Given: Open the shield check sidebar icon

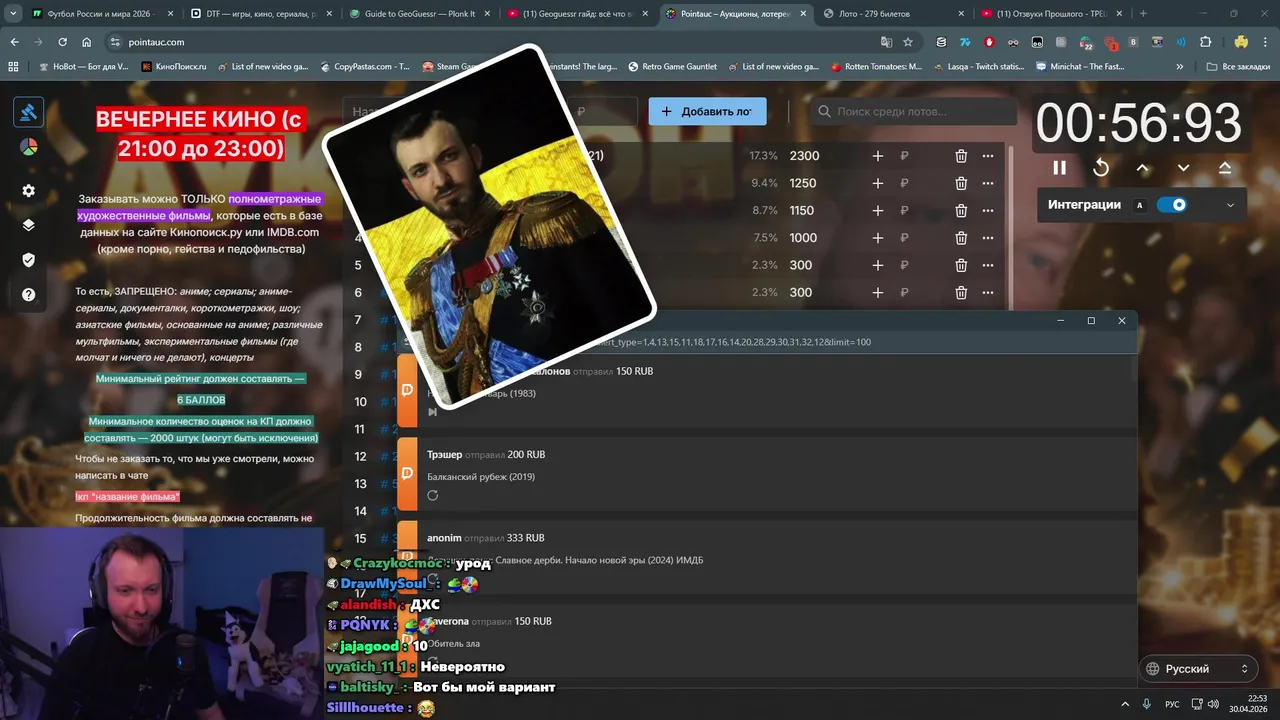Looking at the screenshot, I should point(28,260).
